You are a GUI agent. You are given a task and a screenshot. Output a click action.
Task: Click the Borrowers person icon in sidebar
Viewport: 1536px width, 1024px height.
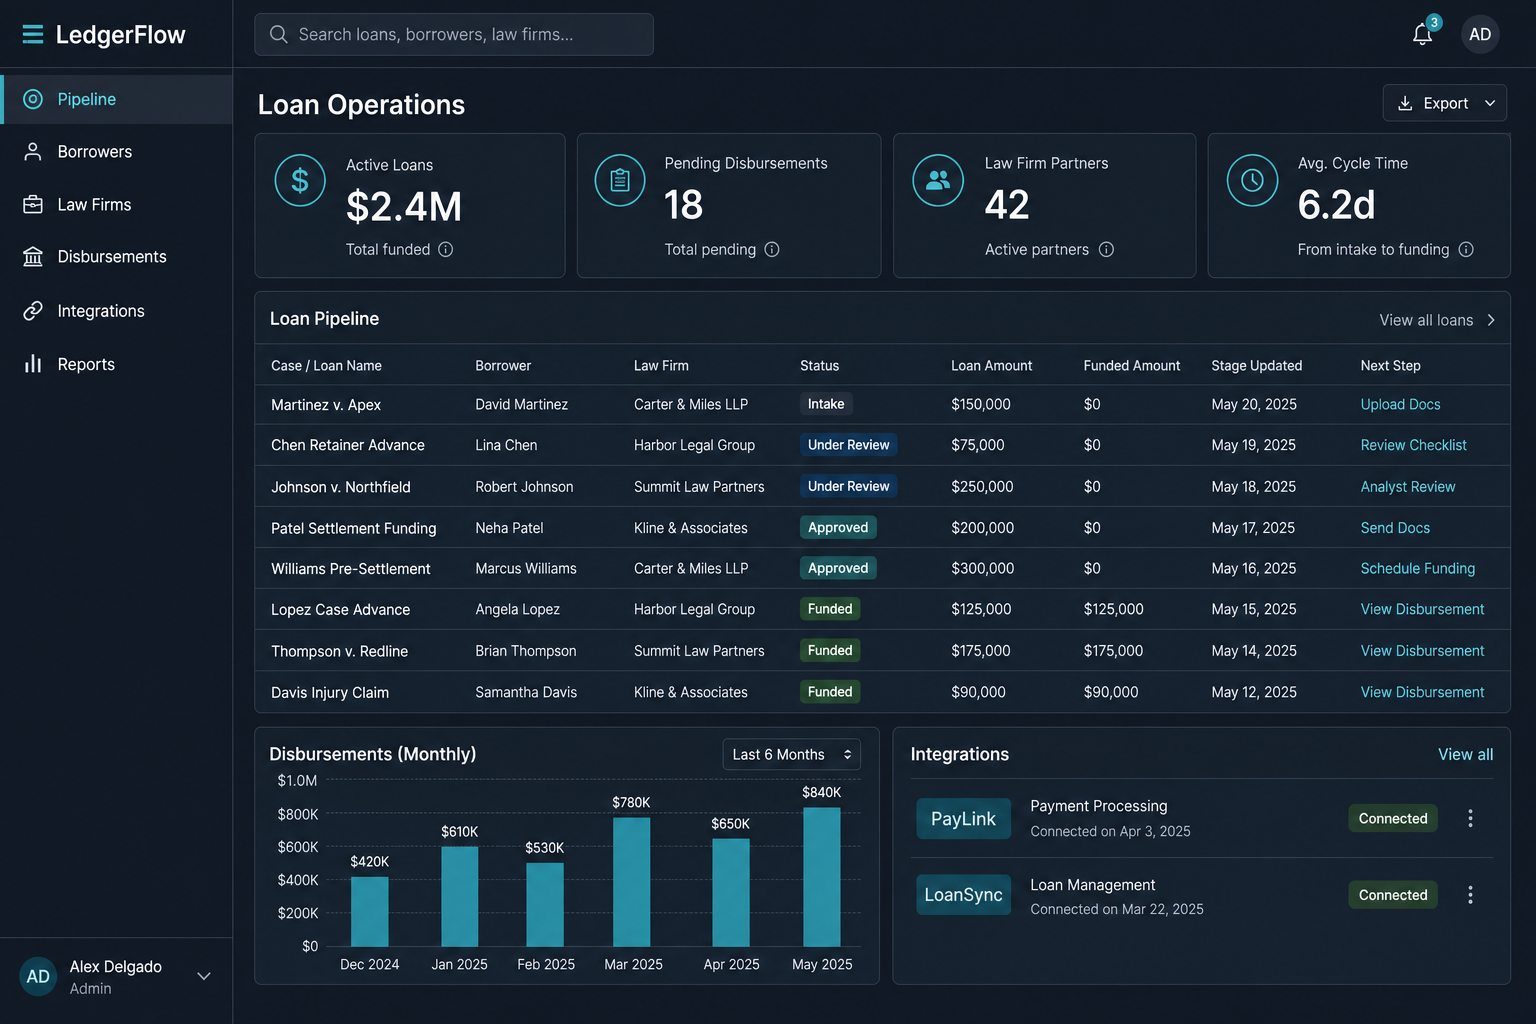pos(33,152)
